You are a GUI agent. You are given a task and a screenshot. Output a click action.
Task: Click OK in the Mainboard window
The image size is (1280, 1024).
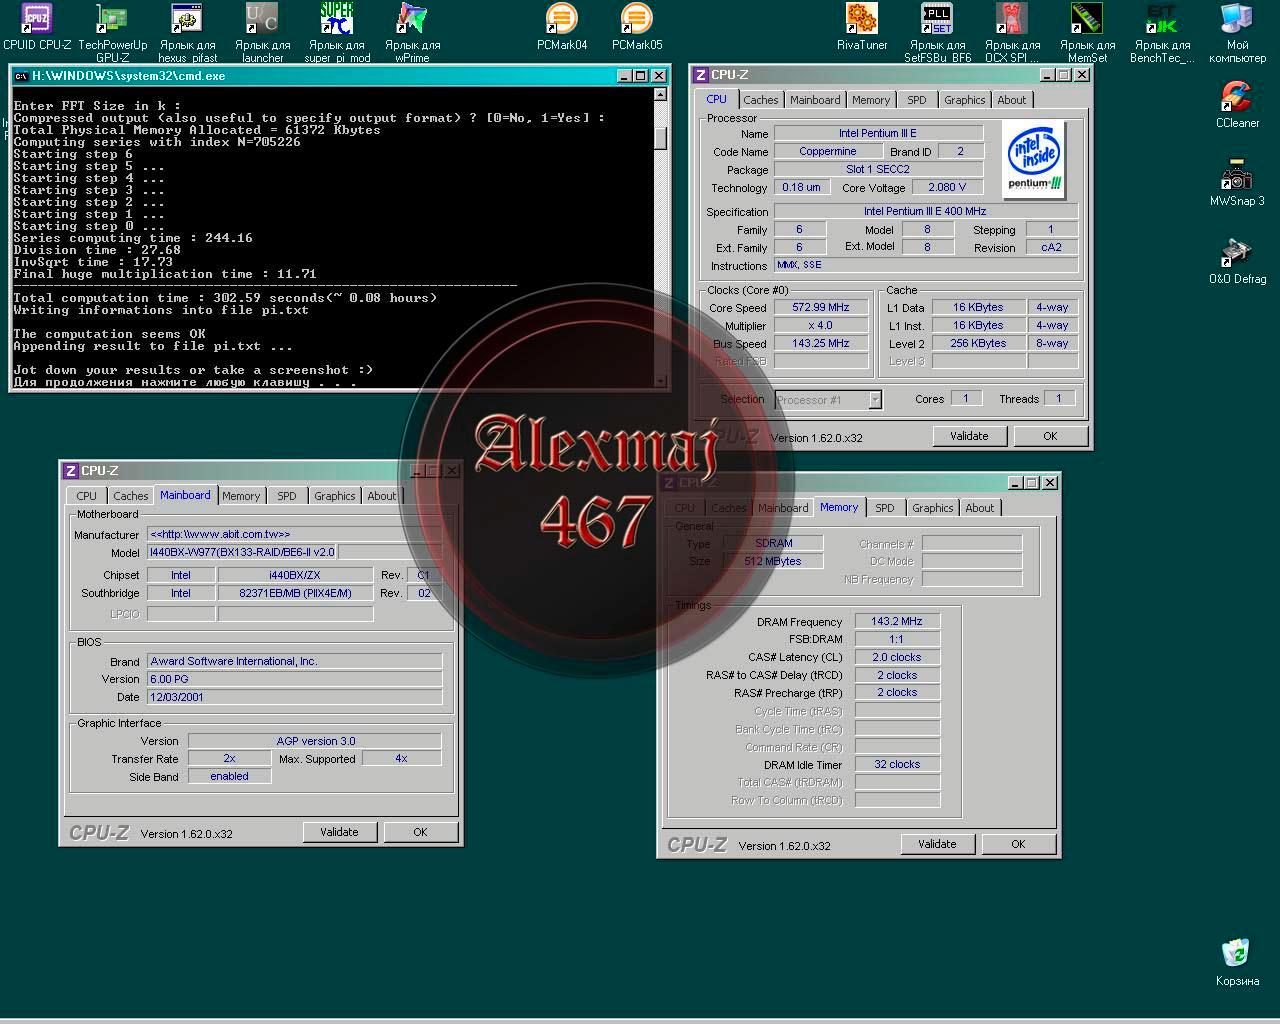click(420, 832)
